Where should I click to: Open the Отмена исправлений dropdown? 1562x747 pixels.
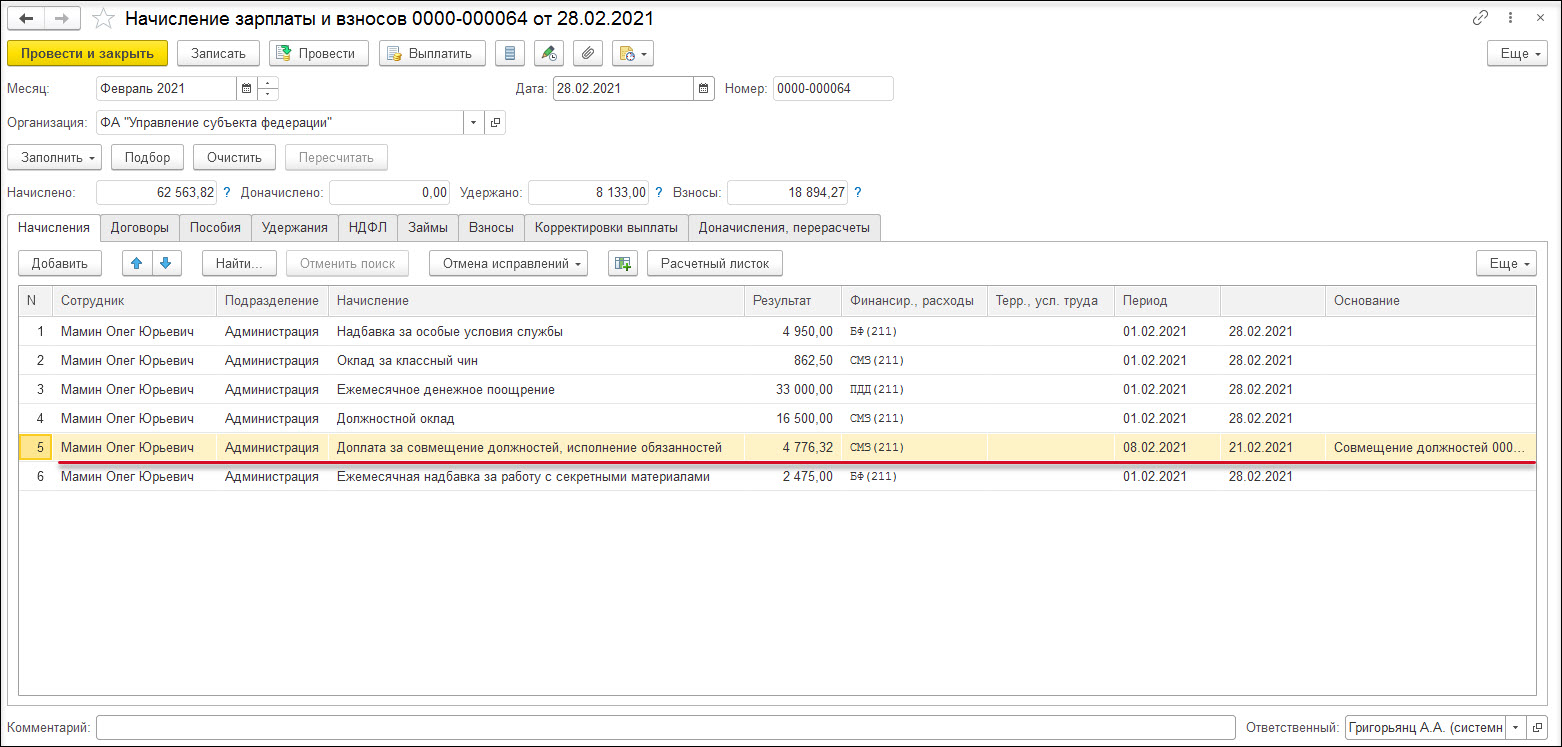coord(508,263)
